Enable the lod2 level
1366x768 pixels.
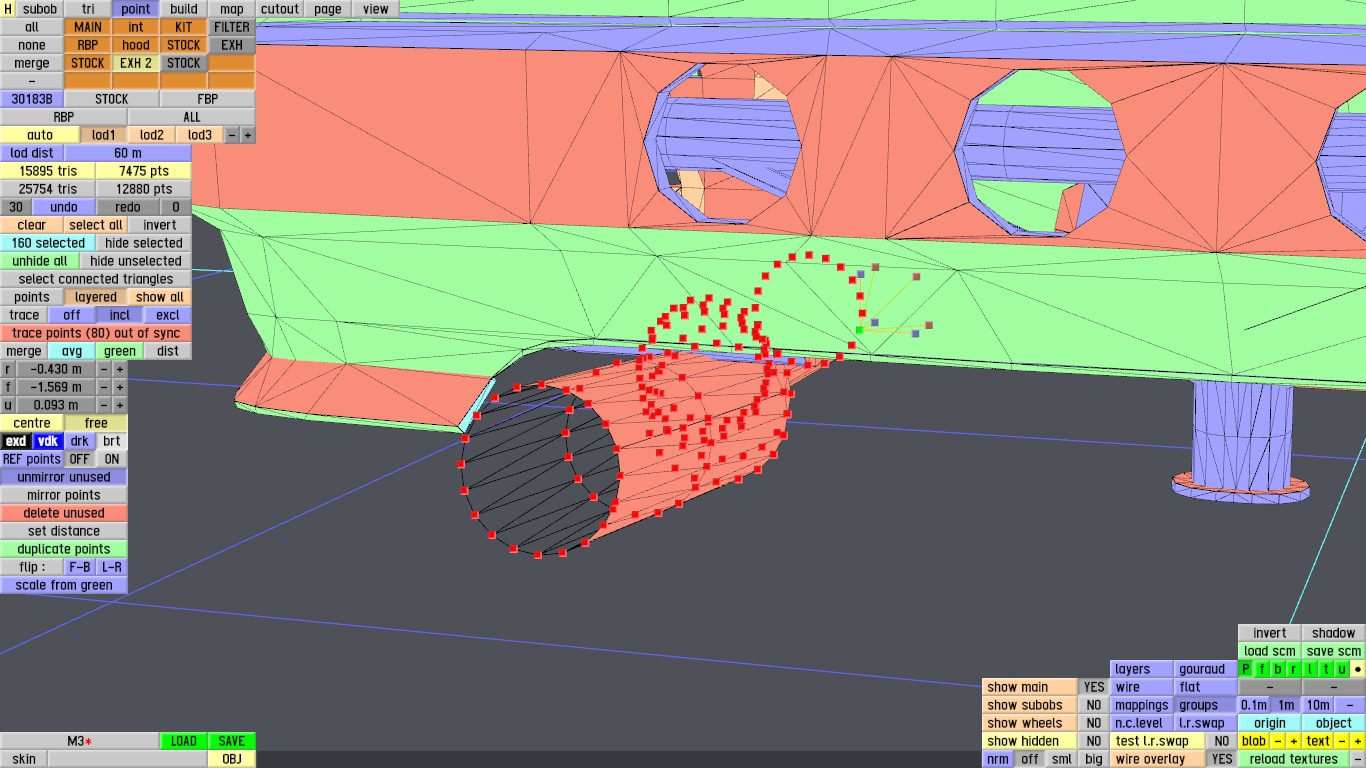point(152,135)
